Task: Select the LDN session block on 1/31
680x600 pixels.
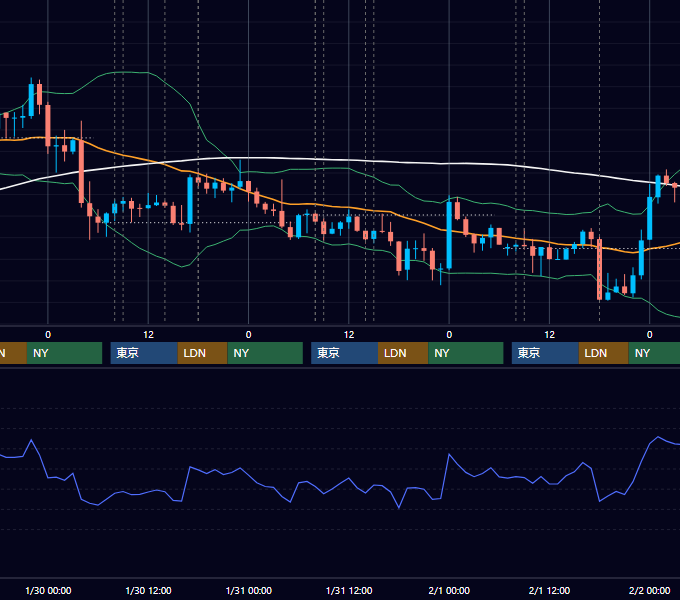Action: (403, 353)
